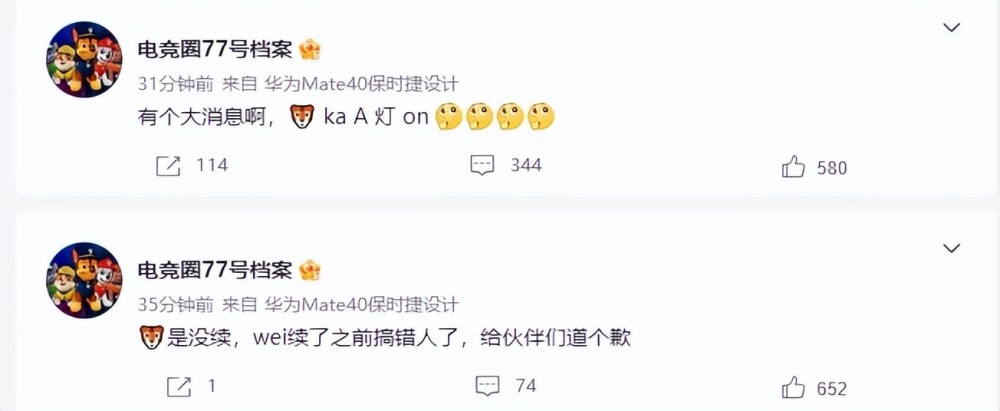Click the crown badge in first post header
This screenshot has height=411, width=1000.
click(310, 50)
